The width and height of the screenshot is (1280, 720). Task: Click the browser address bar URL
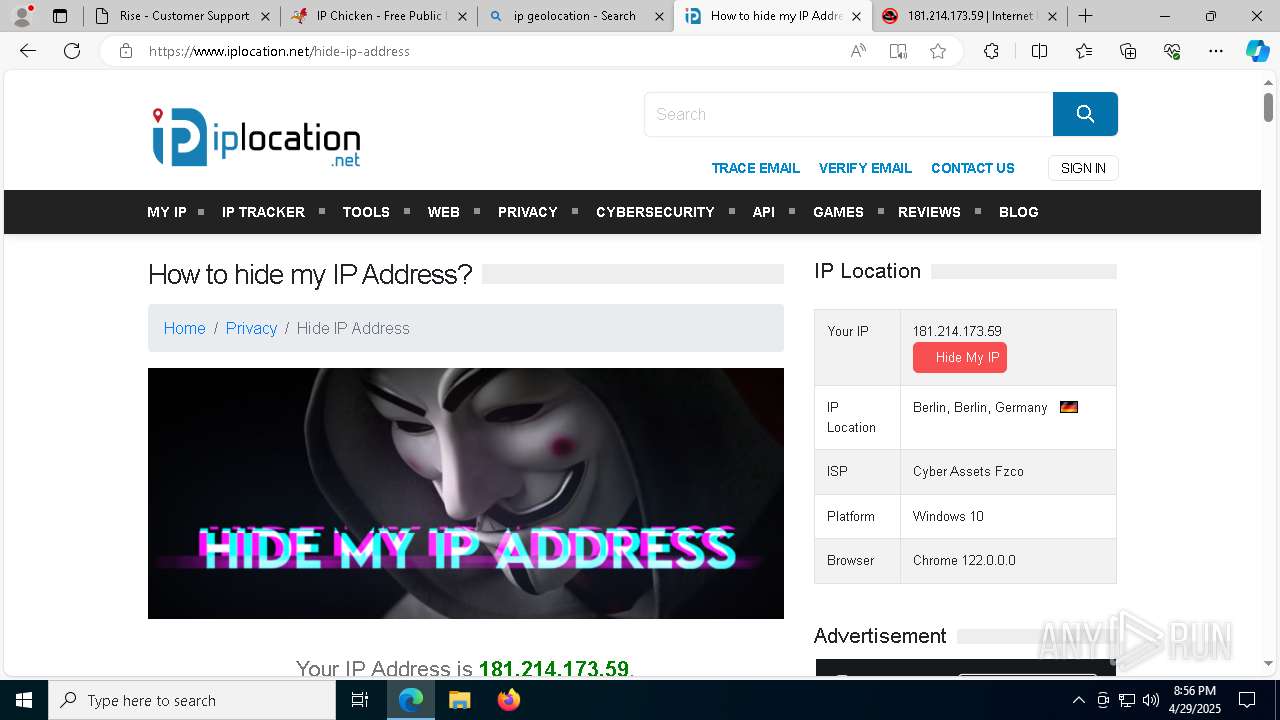[x=280, y=51]
